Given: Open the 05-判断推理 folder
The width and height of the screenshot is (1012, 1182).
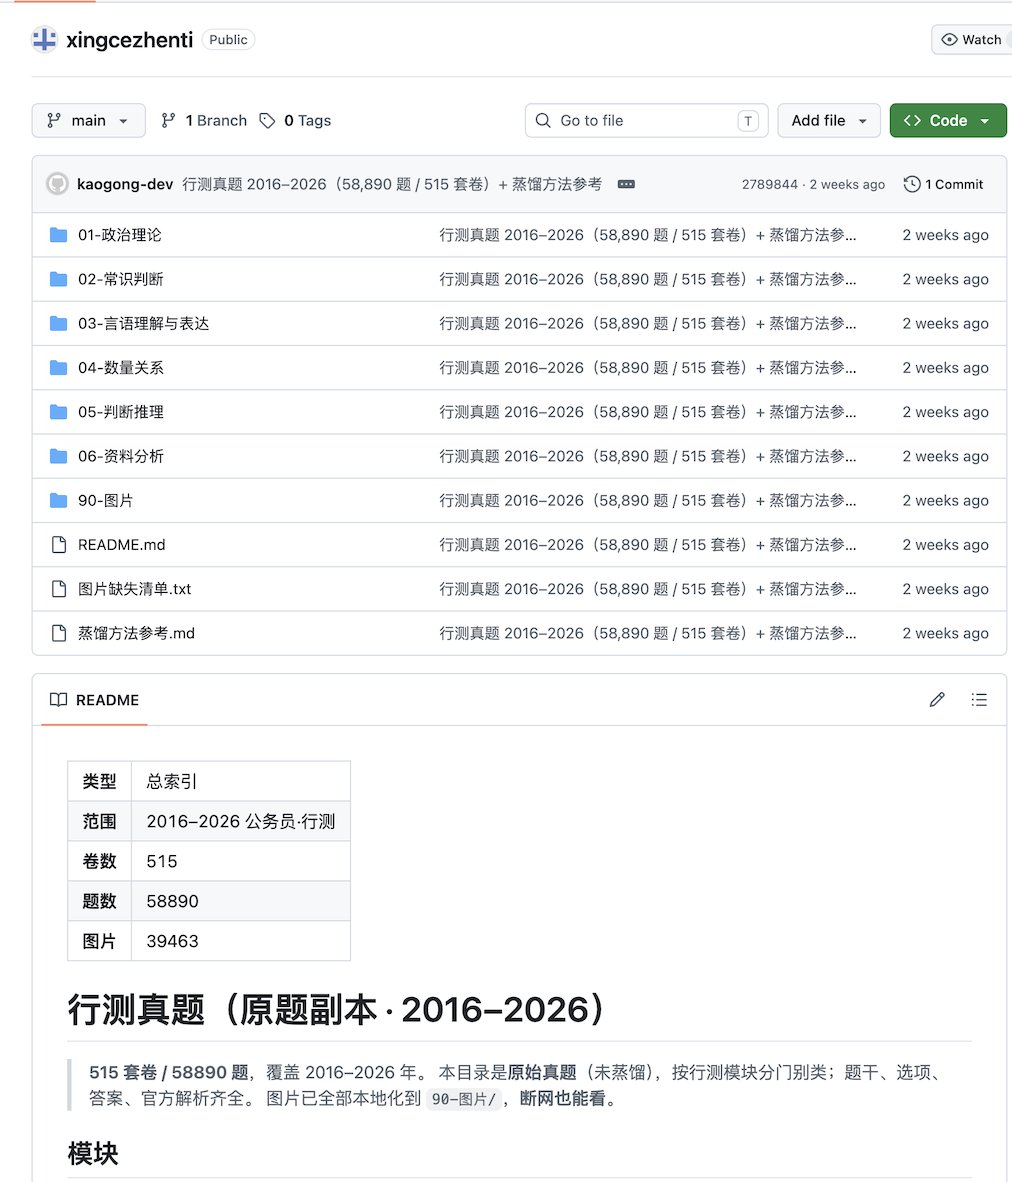Looking at the screenshot, I should pos(121,412).
